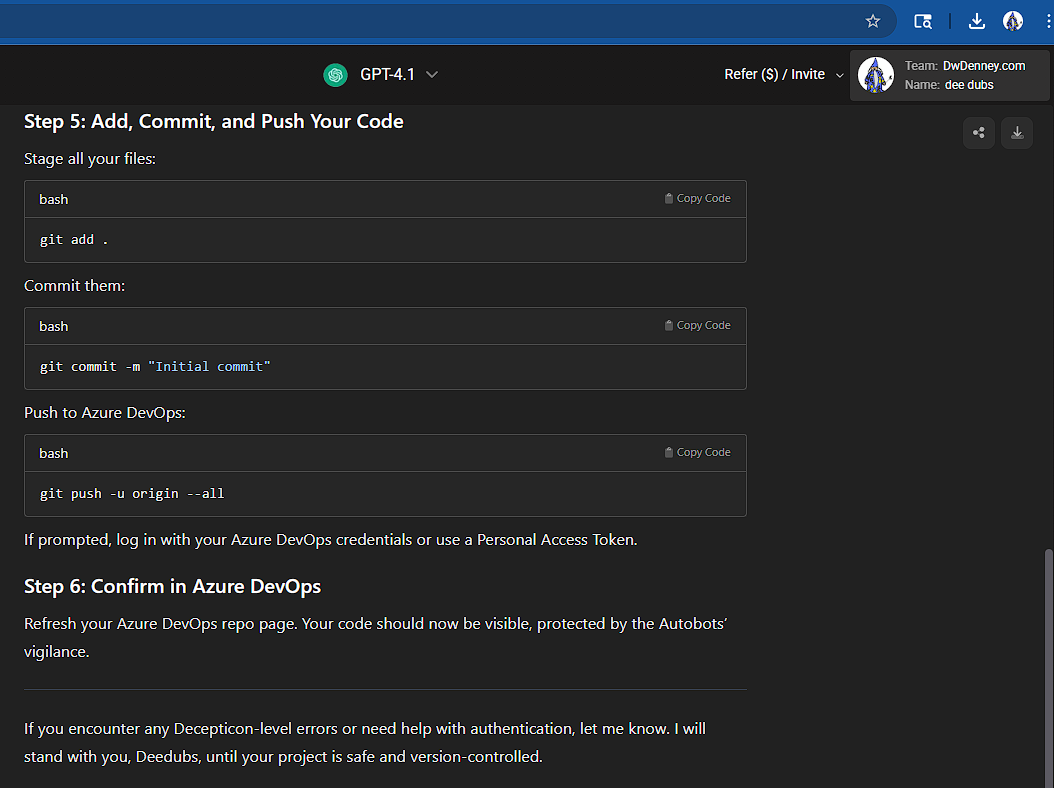Click the 'Push to Azure DevOps:' text
The width and height of the screenshot is (1054, 788).
tap(105, 413)
